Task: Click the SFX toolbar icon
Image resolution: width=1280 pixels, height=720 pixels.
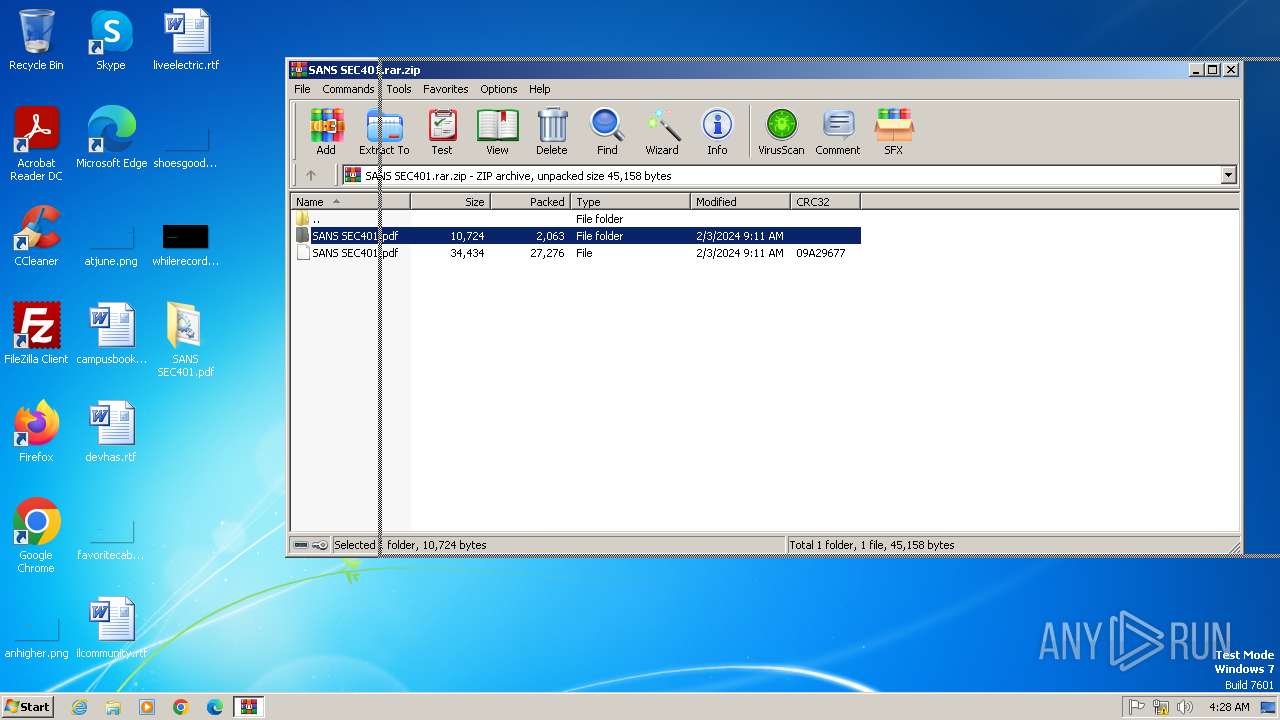Action: [x=893, y=132]
